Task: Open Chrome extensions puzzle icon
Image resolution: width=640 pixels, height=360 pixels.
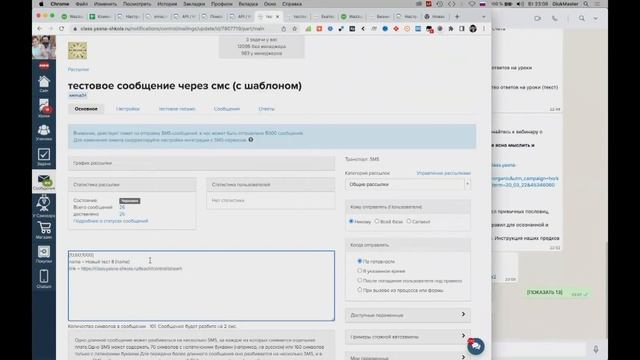Action: [451, 29]
